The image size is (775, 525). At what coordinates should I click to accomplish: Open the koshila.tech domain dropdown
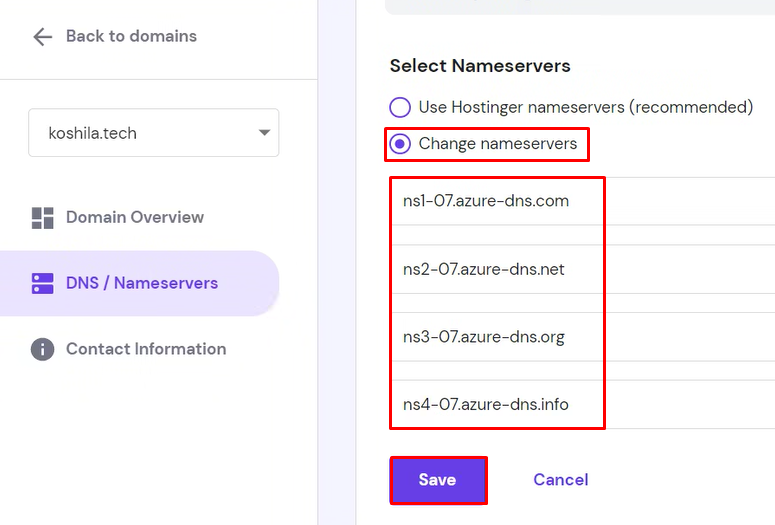pos(154,132)
